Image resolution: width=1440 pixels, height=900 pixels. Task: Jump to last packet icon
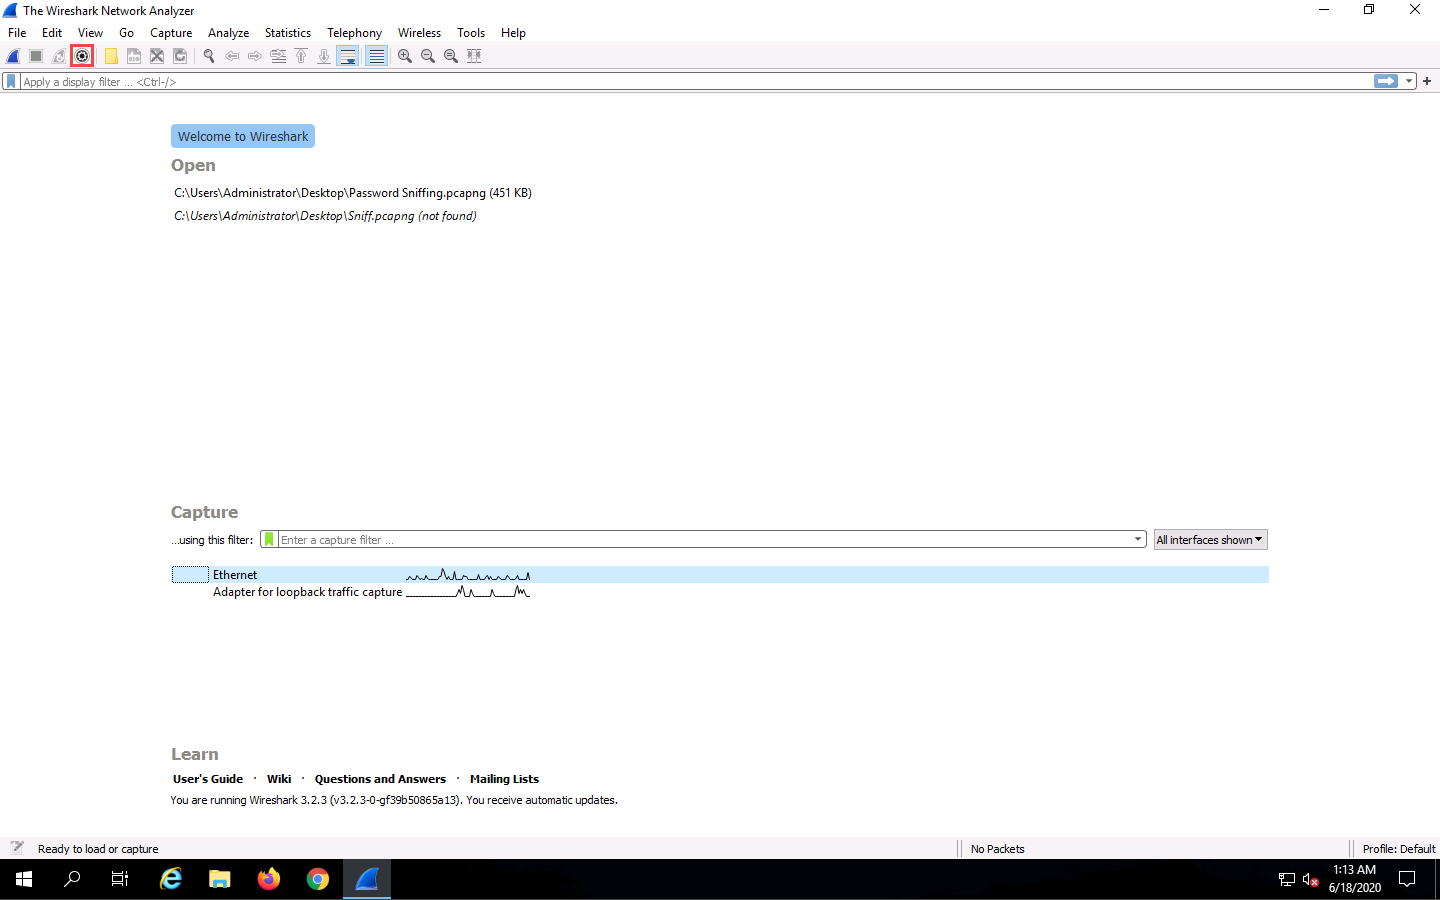tap(324, 56)
